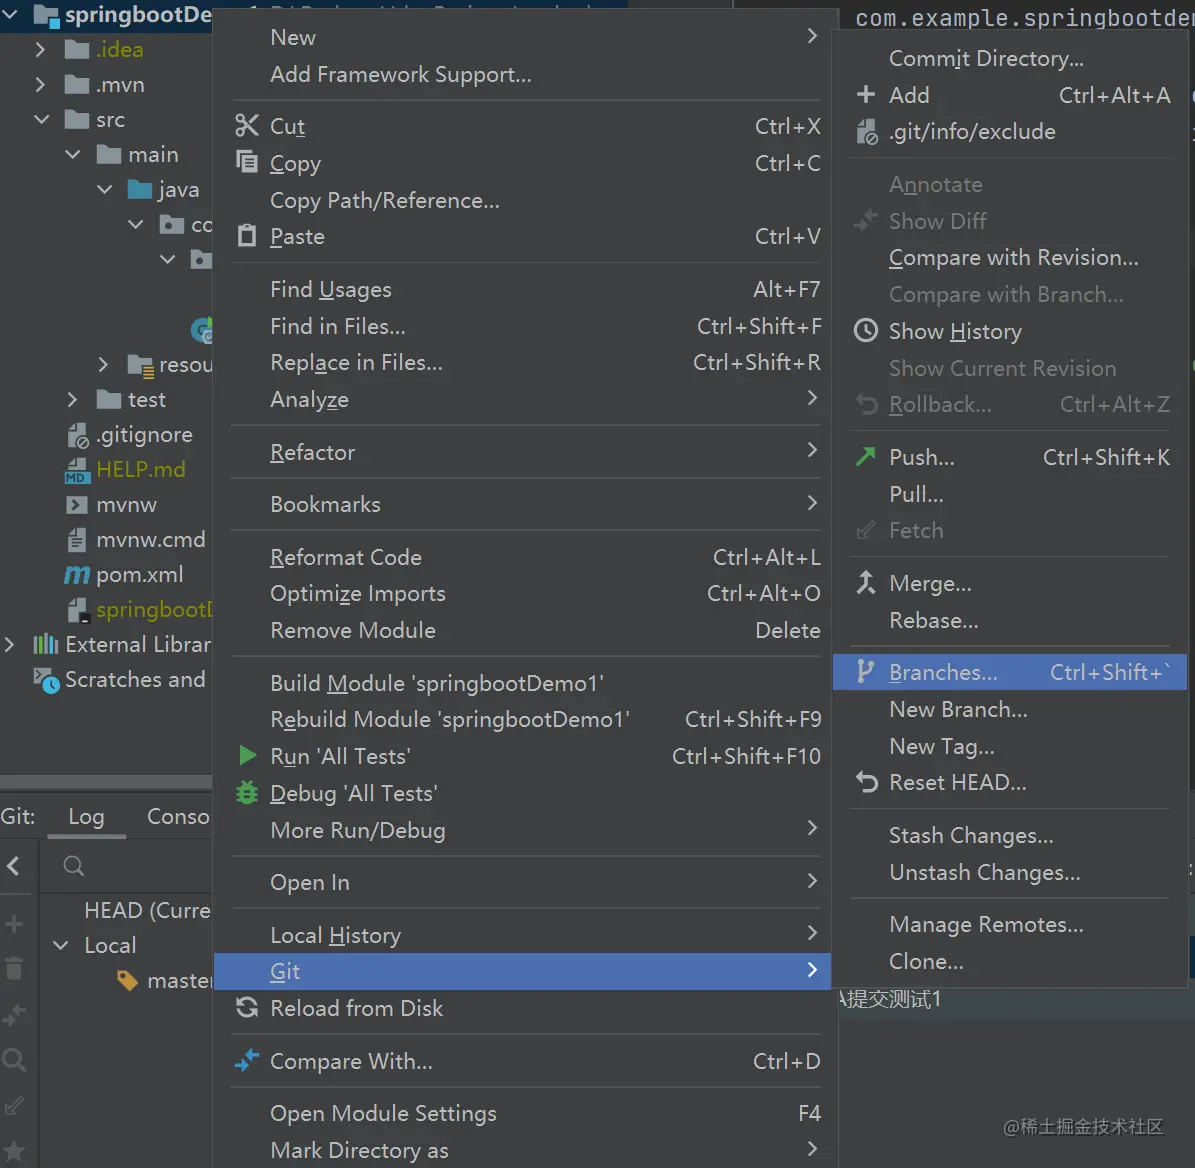The height and width of the screenshot is (1168, 1195).
Task: Choose Commit Directory...
Action: click(x=1009, y=58)
